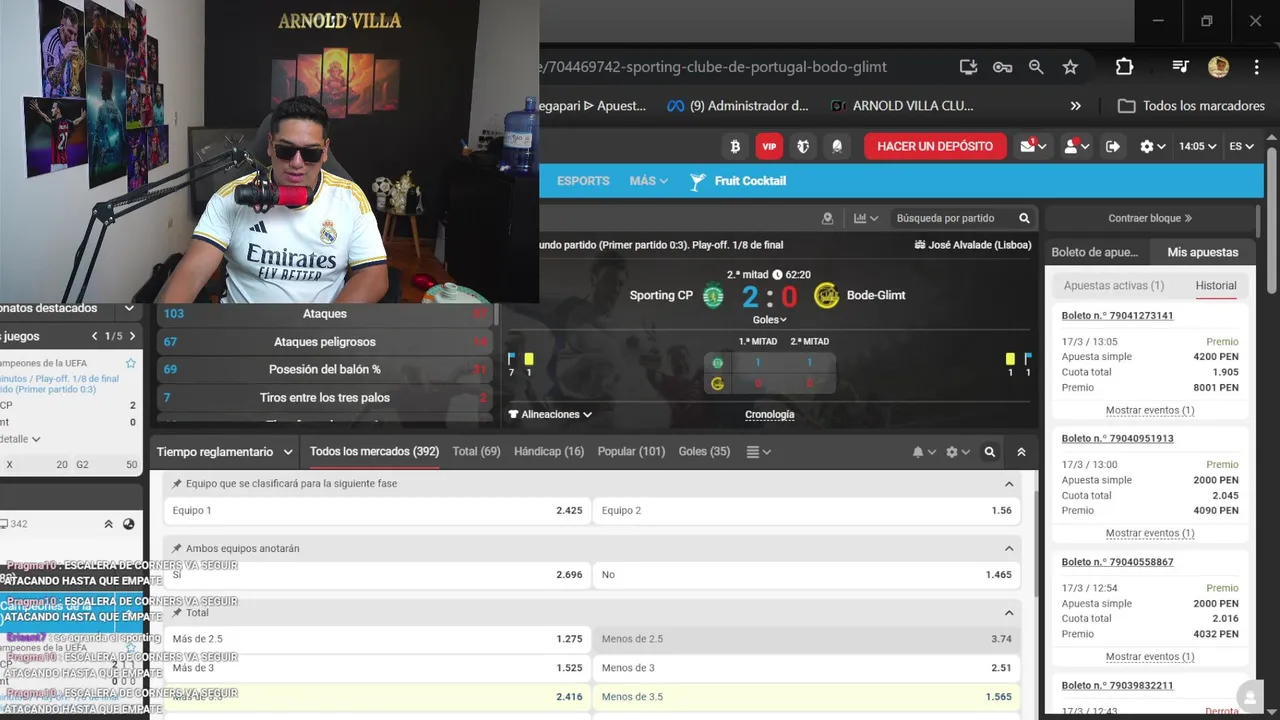Bookmark this page with the star icon

[x=1070, y=67]
